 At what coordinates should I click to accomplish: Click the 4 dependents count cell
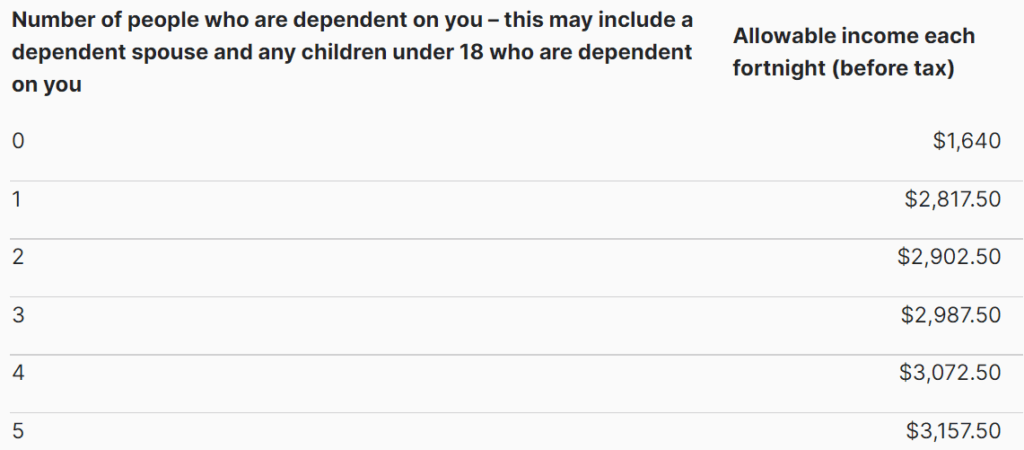17,373
